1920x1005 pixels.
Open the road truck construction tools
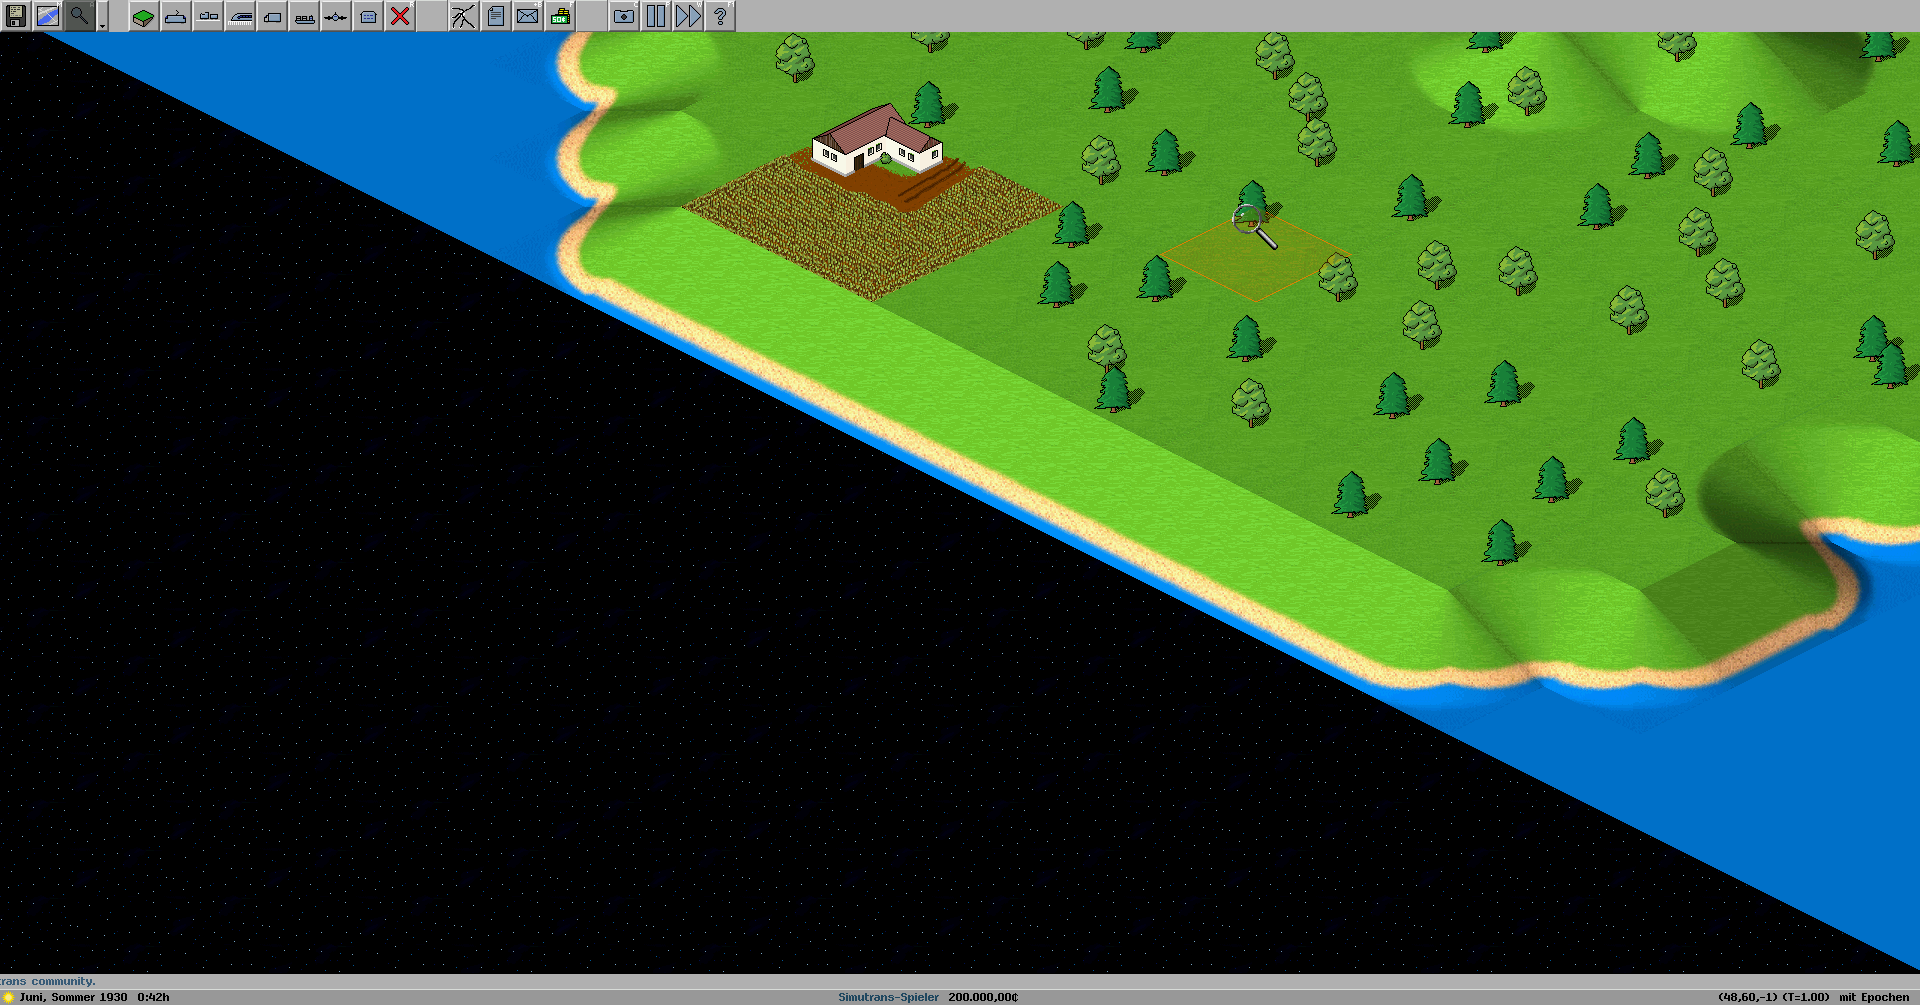(272, 16)
